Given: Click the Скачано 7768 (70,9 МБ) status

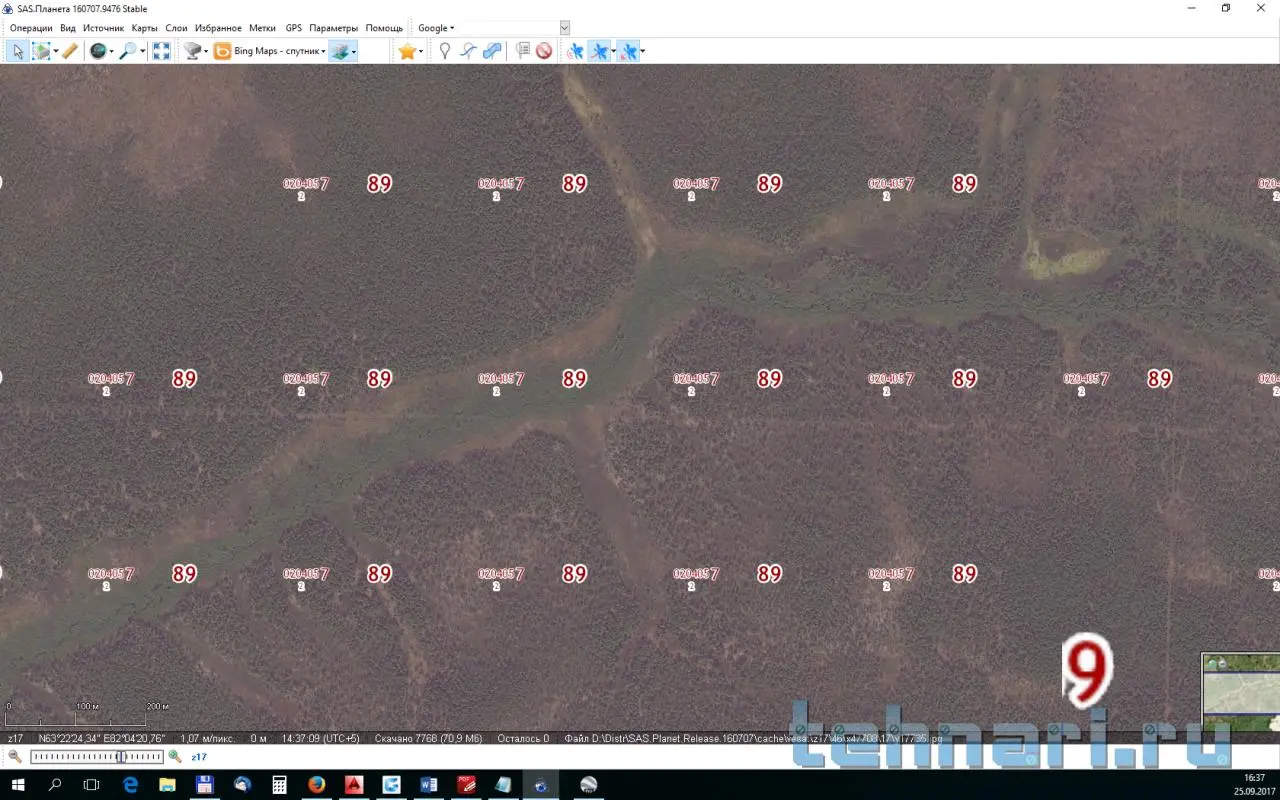Looking at the screenshot, I should [428, 739].
